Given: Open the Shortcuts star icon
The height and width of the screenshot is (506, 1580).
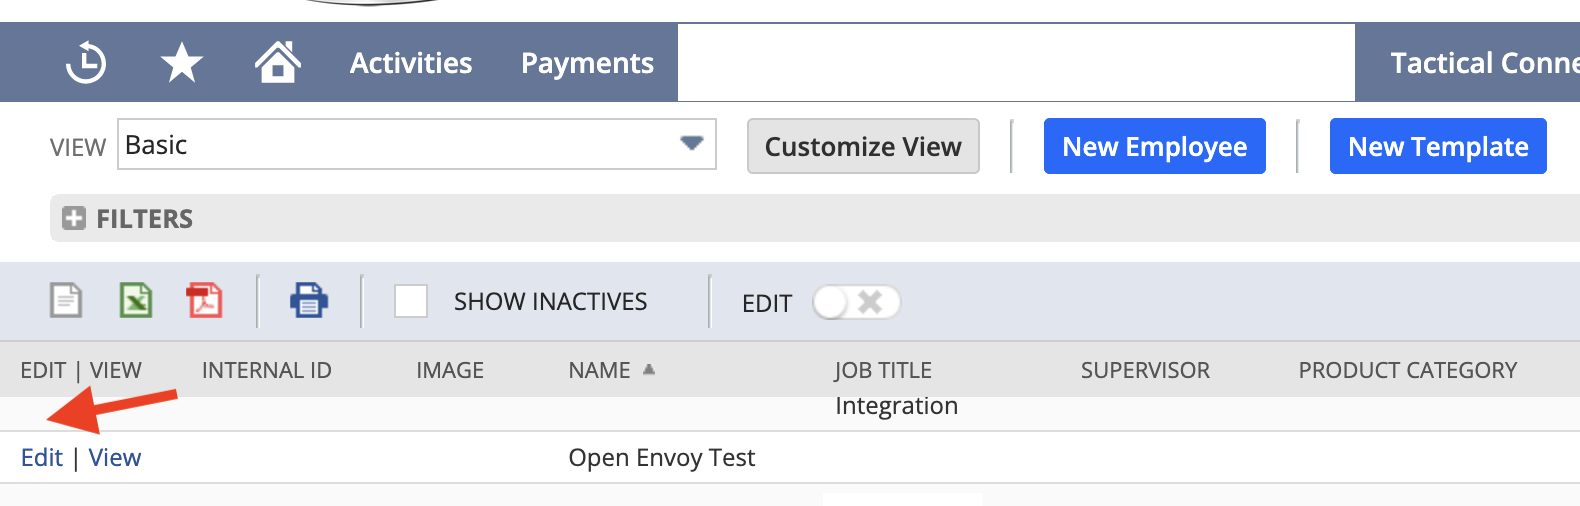Looking at the screenshot, I should (x=182, y=63).
